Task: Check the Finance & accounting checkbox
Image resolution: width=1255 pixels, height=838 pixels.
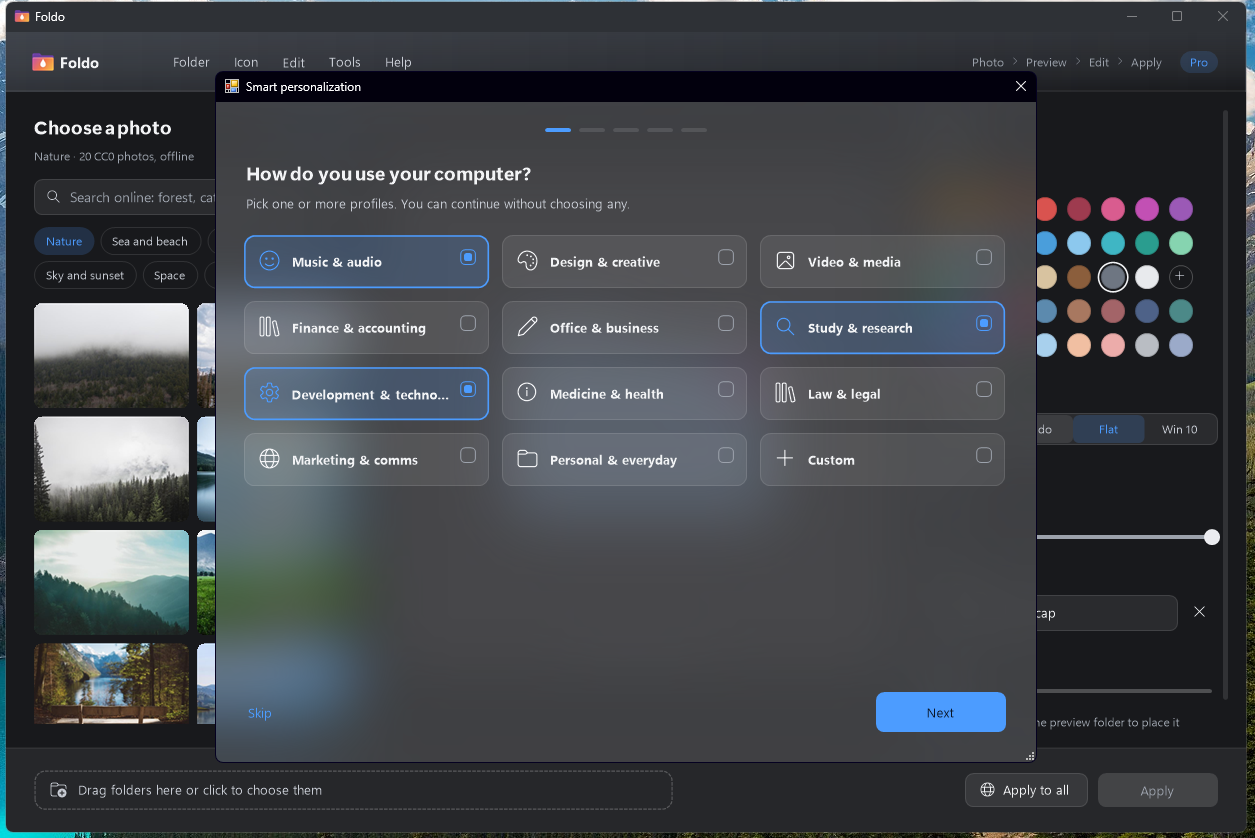Action: click(468, 323)
